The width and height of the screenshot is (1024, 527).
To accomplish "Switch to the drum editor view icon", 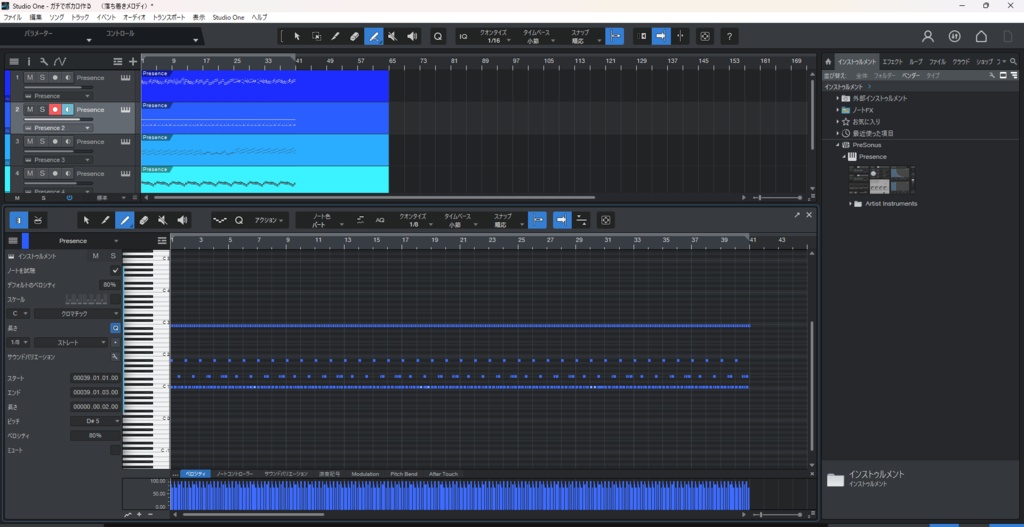I will coord(39,220).
